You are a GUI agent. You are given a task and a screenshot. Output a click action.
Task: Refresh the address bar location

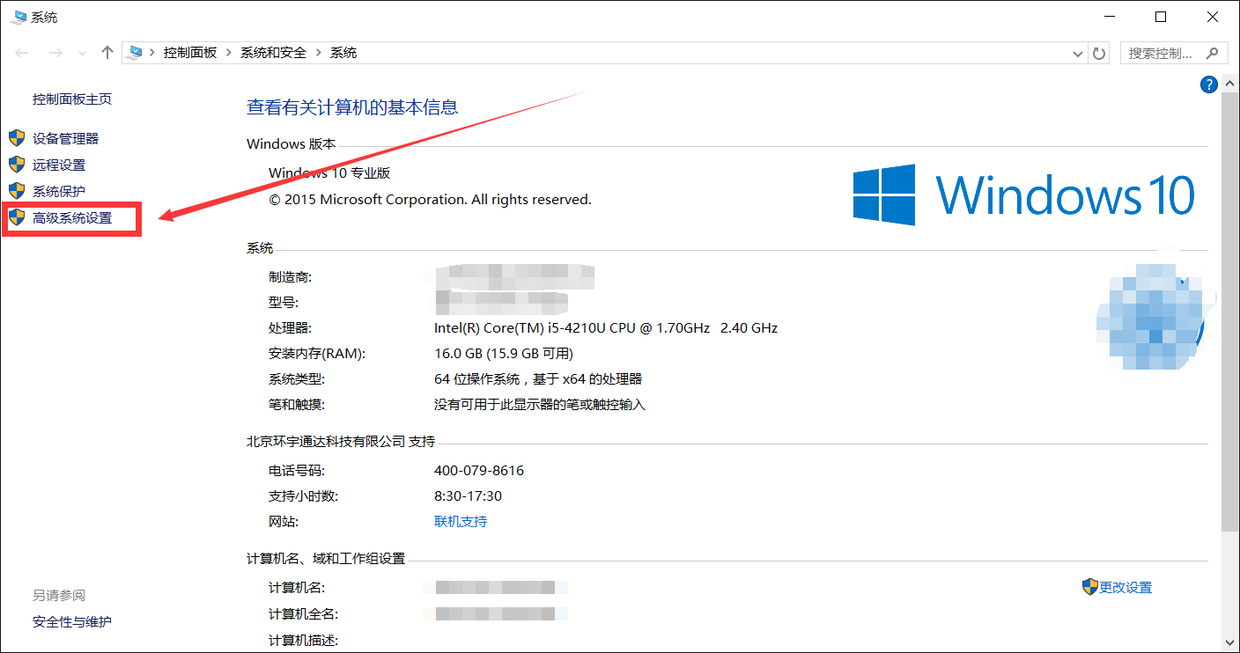1100,53
